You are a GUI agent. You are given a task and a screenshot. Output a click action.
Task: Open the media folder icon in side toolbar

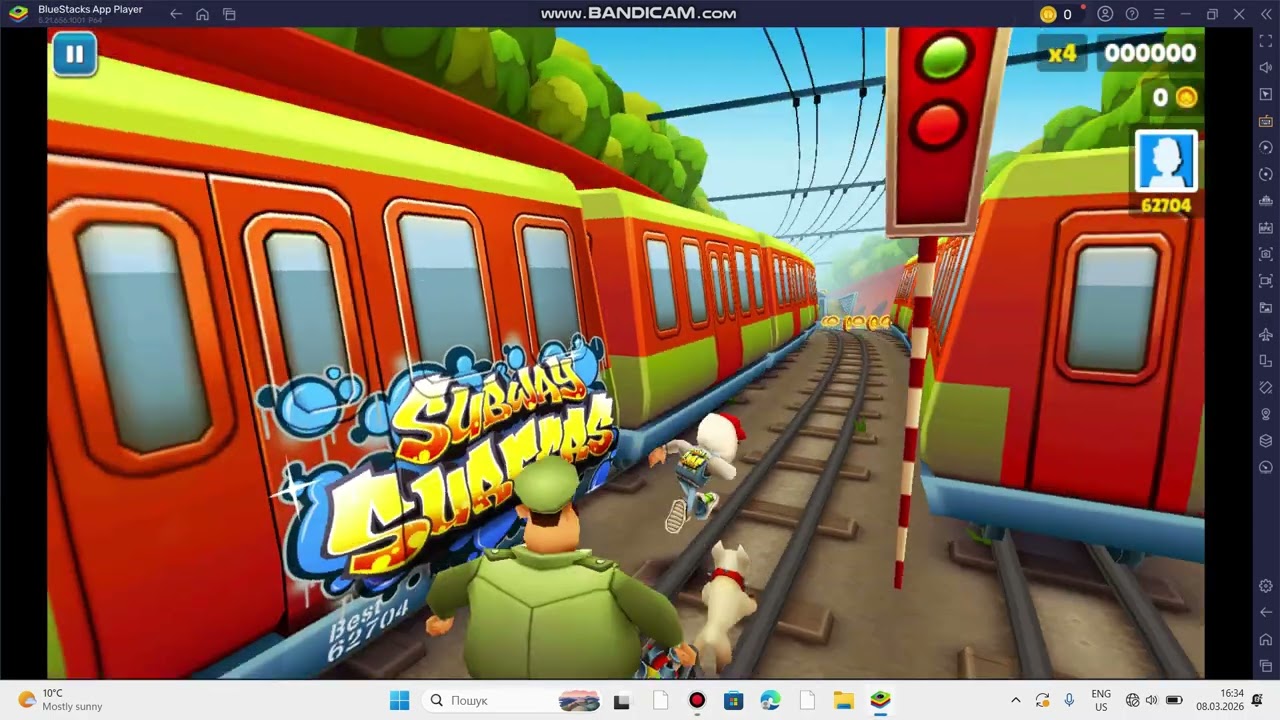click(1266, 307)
